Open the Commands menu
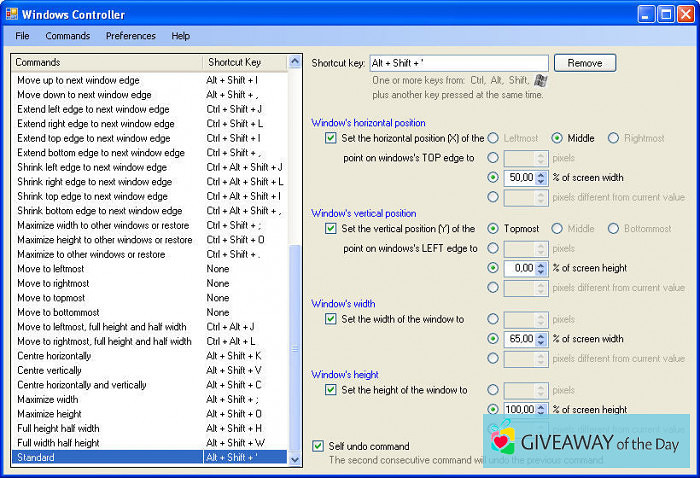The height and width of the screenshot is (478, 700). (67, 36)
